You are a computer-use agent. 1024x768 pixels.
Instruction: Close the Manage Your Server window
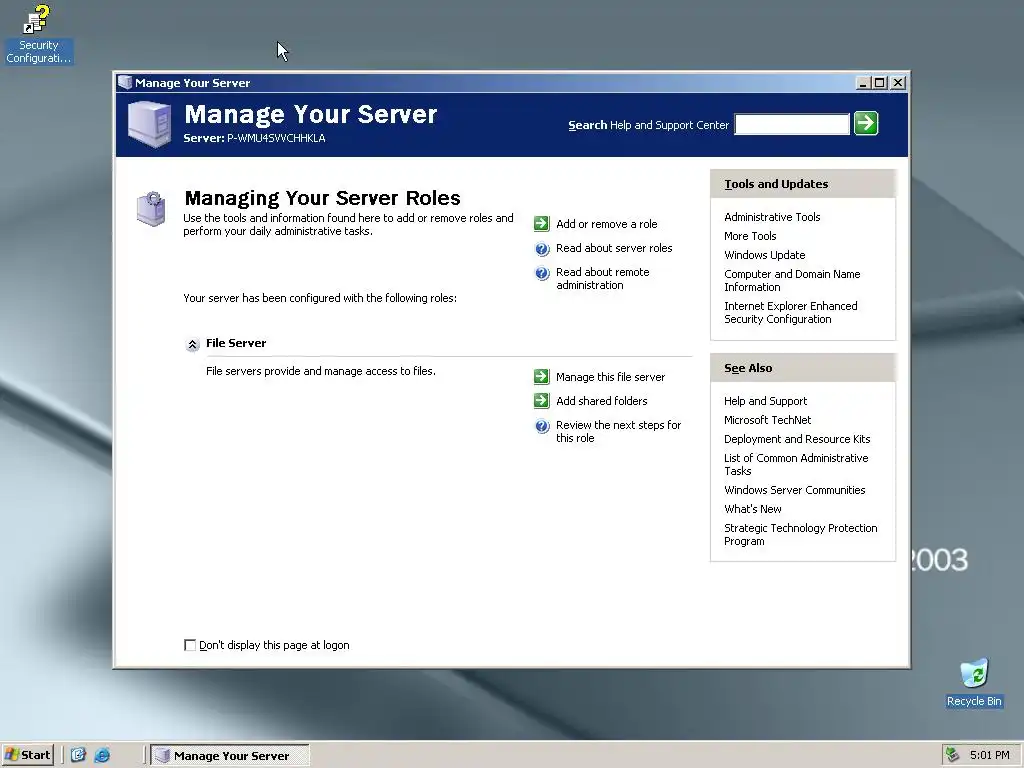pyautogui.click(x=898, y=83)
